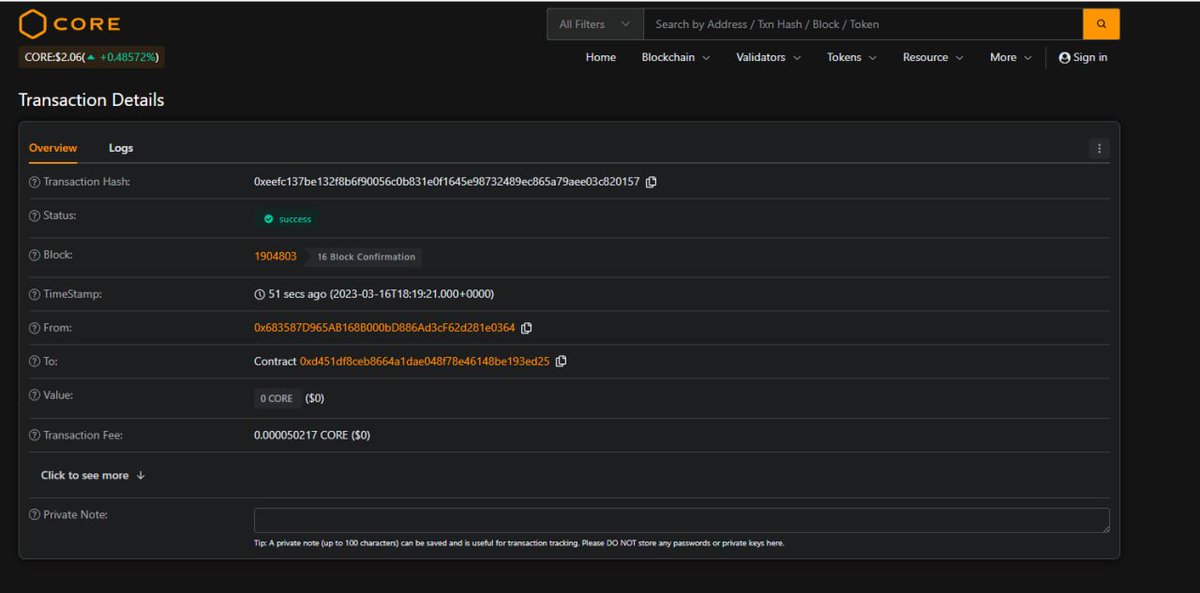
Task: Expand the Blockchain navigation dropdown
Action: pyautogui.click(x=676, y=58)
